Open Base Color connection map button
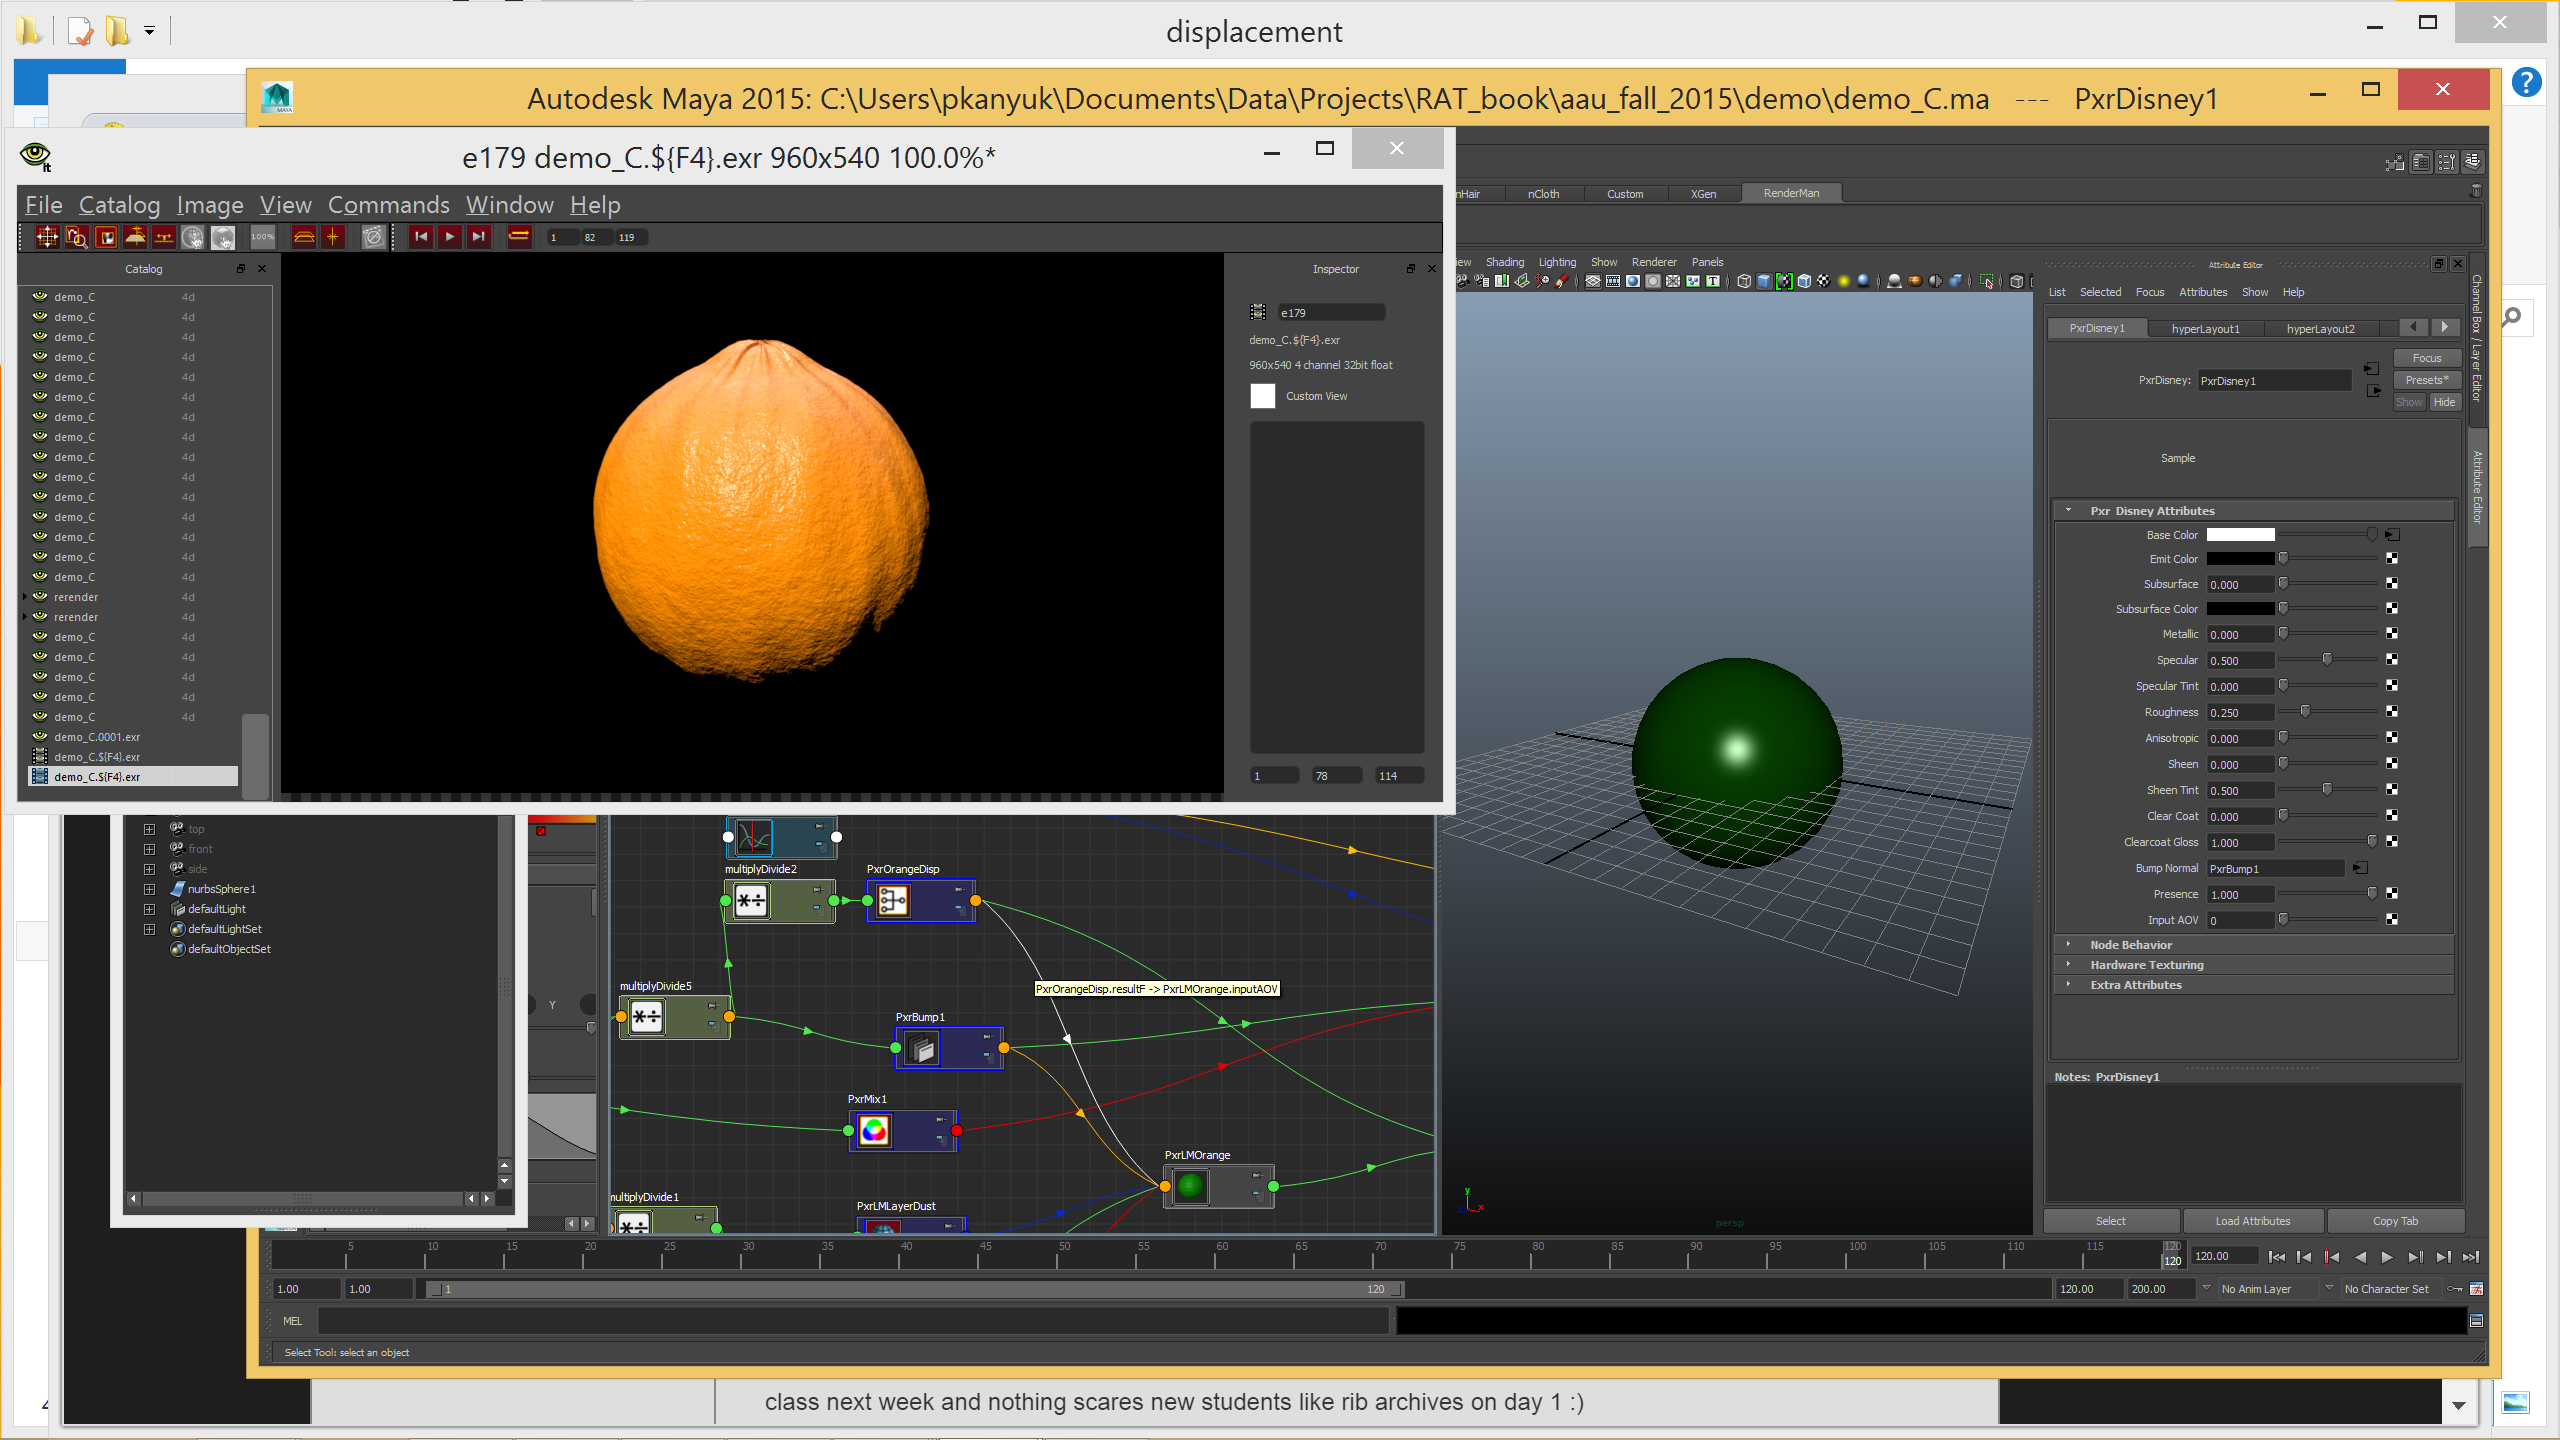Image resolution: width=2560 pixels, height=1440 pixels. 2392,535
